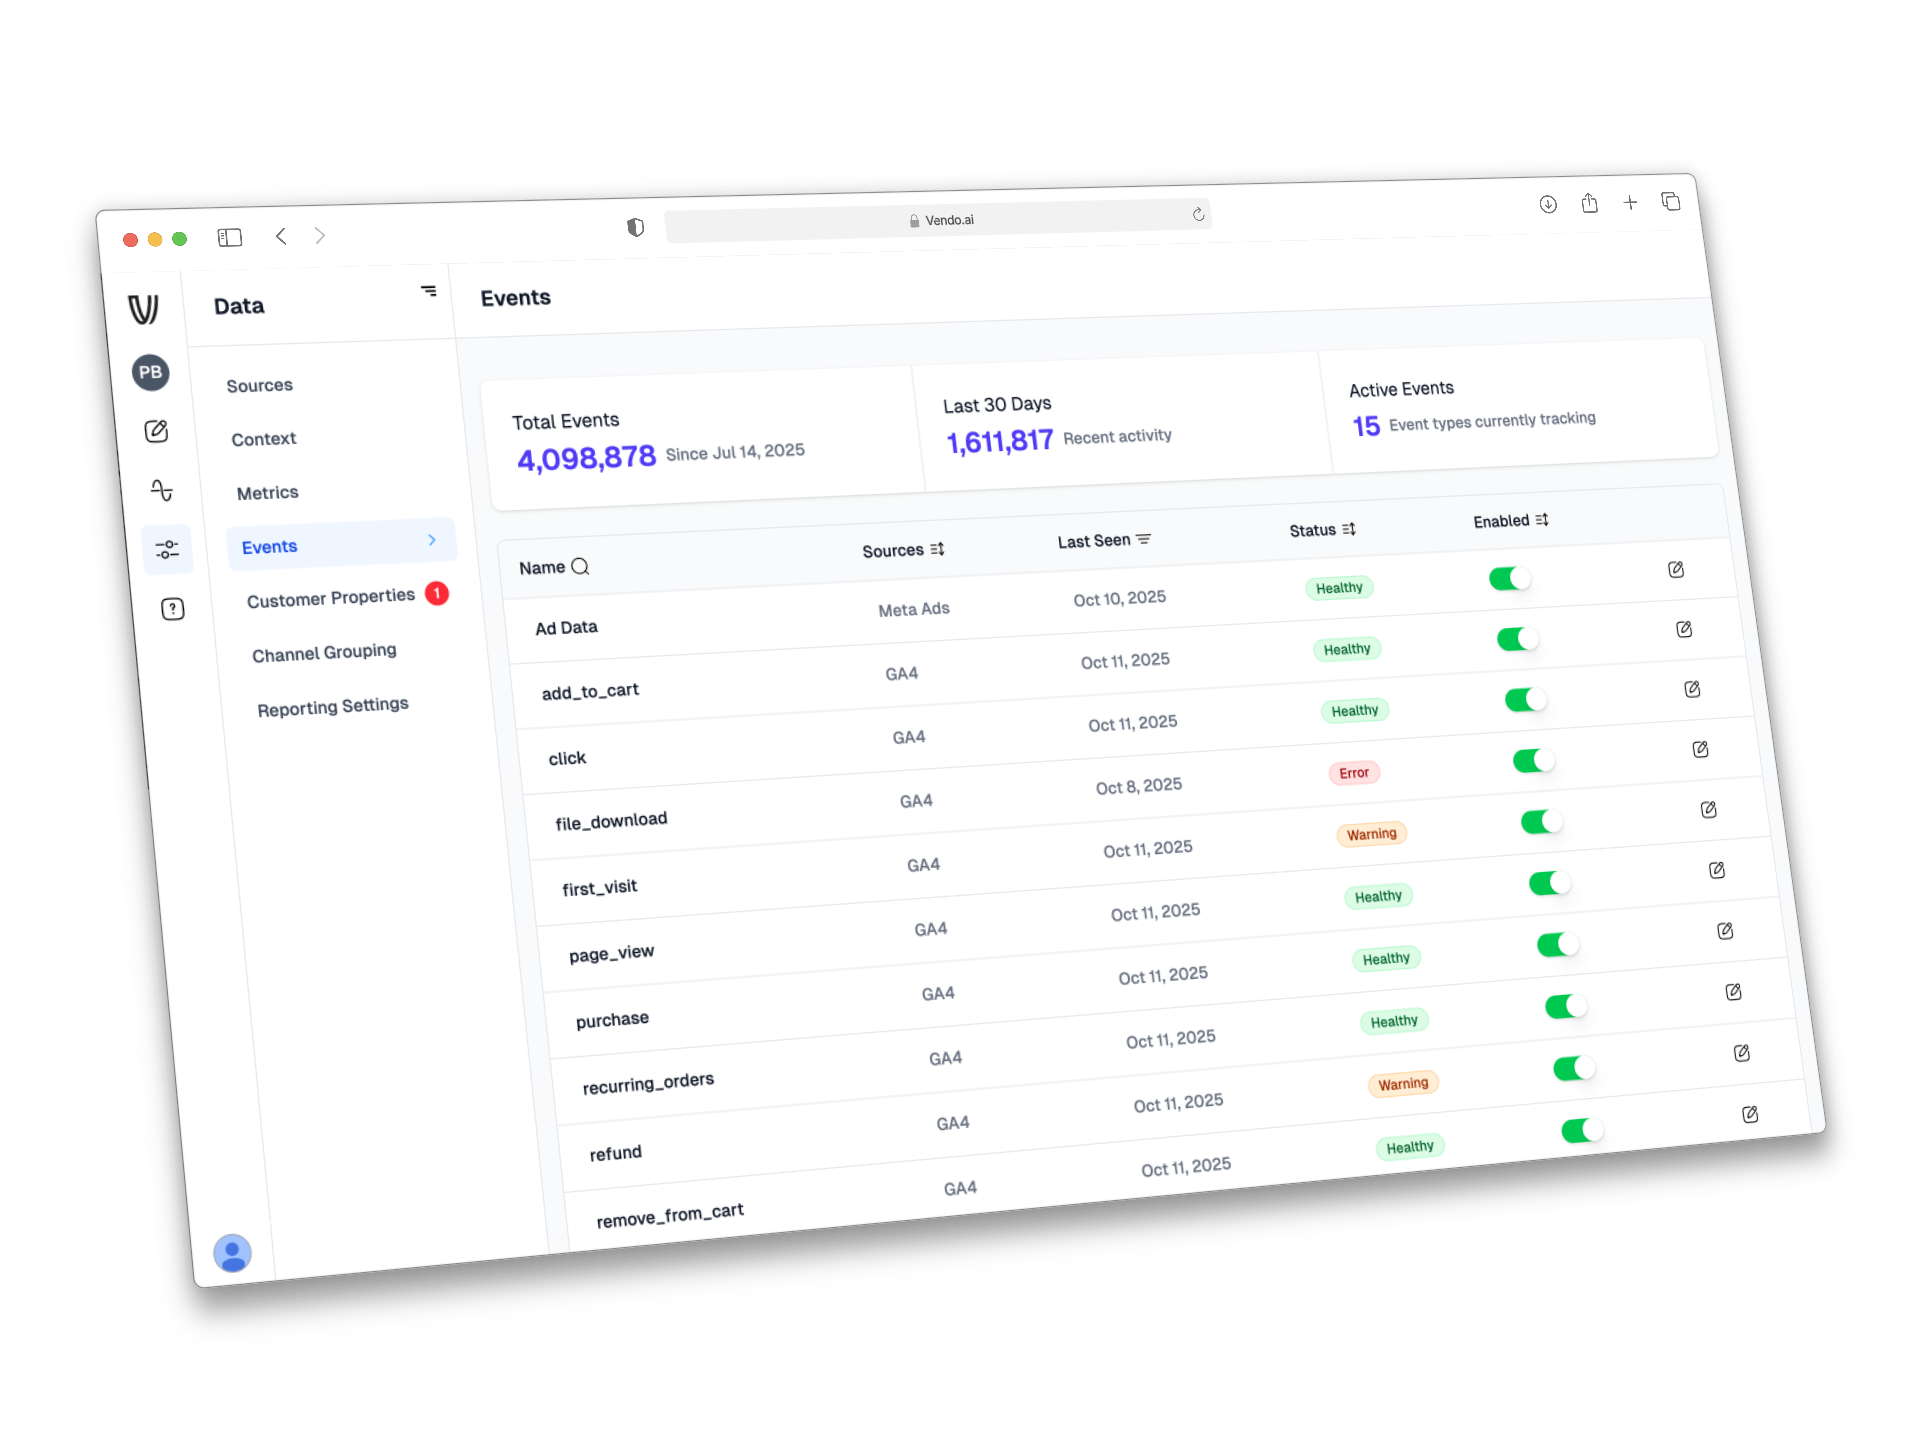Open the activity waveform sidebar icon
This screenshot has width=1920, height=1440.
[162, 490]
